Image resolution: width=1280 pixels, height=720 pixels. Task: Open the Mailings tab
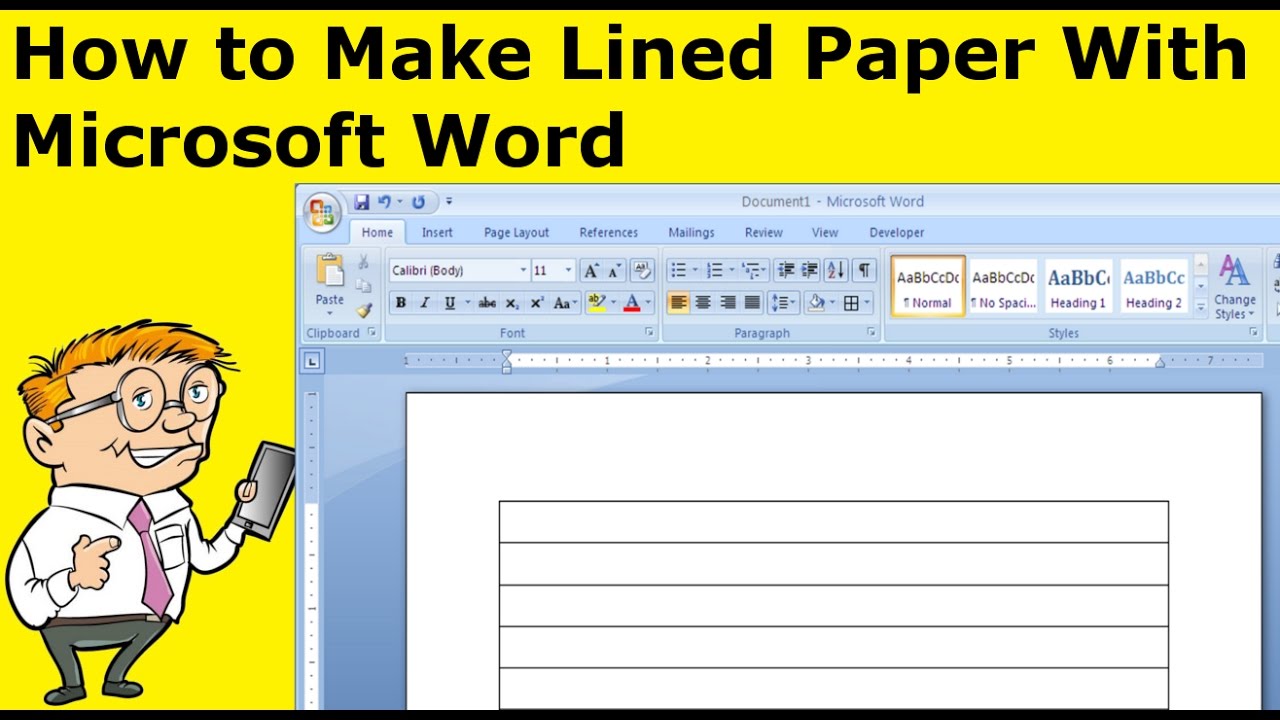point(691,232)
